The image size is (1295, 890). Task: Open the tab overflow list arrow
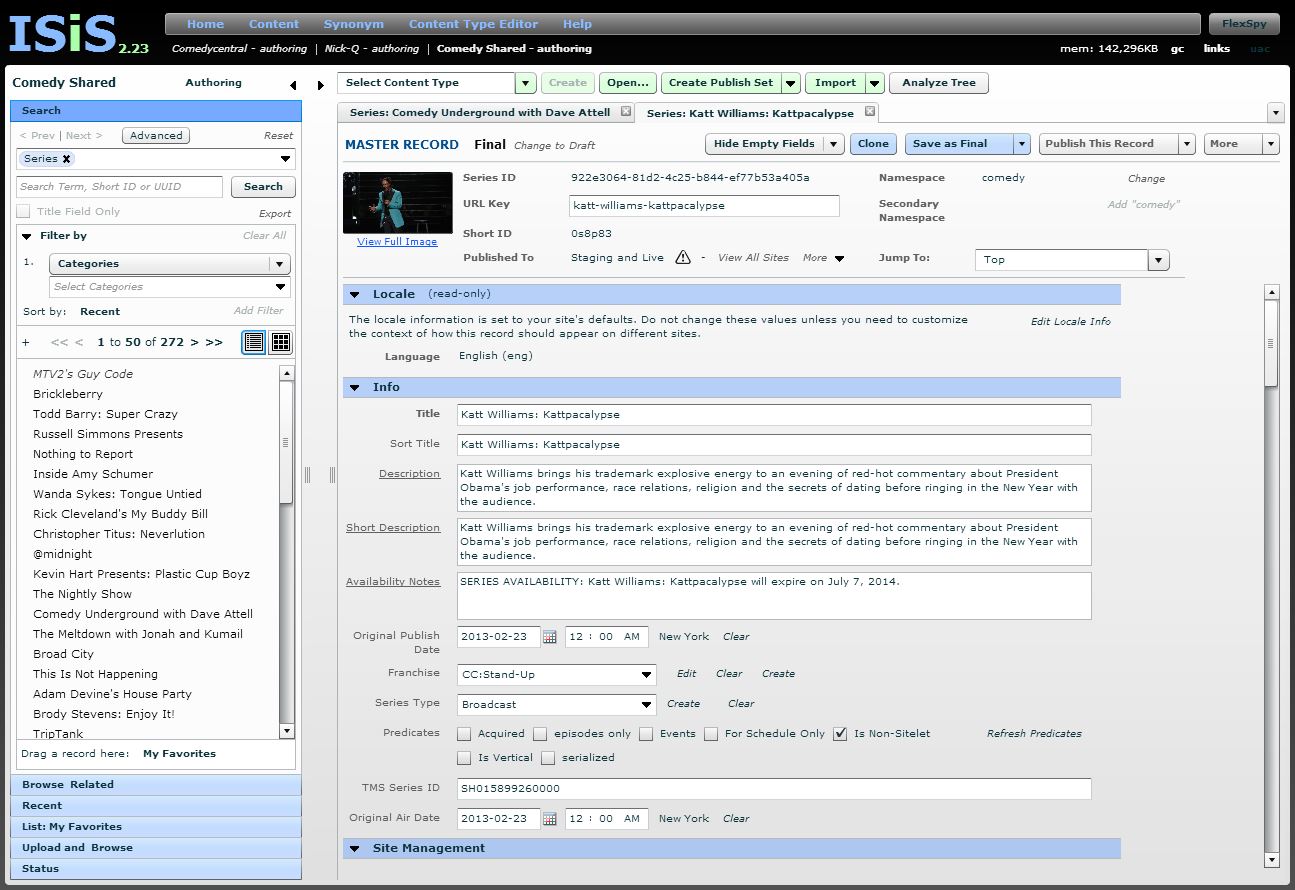tap(1275, 113)
